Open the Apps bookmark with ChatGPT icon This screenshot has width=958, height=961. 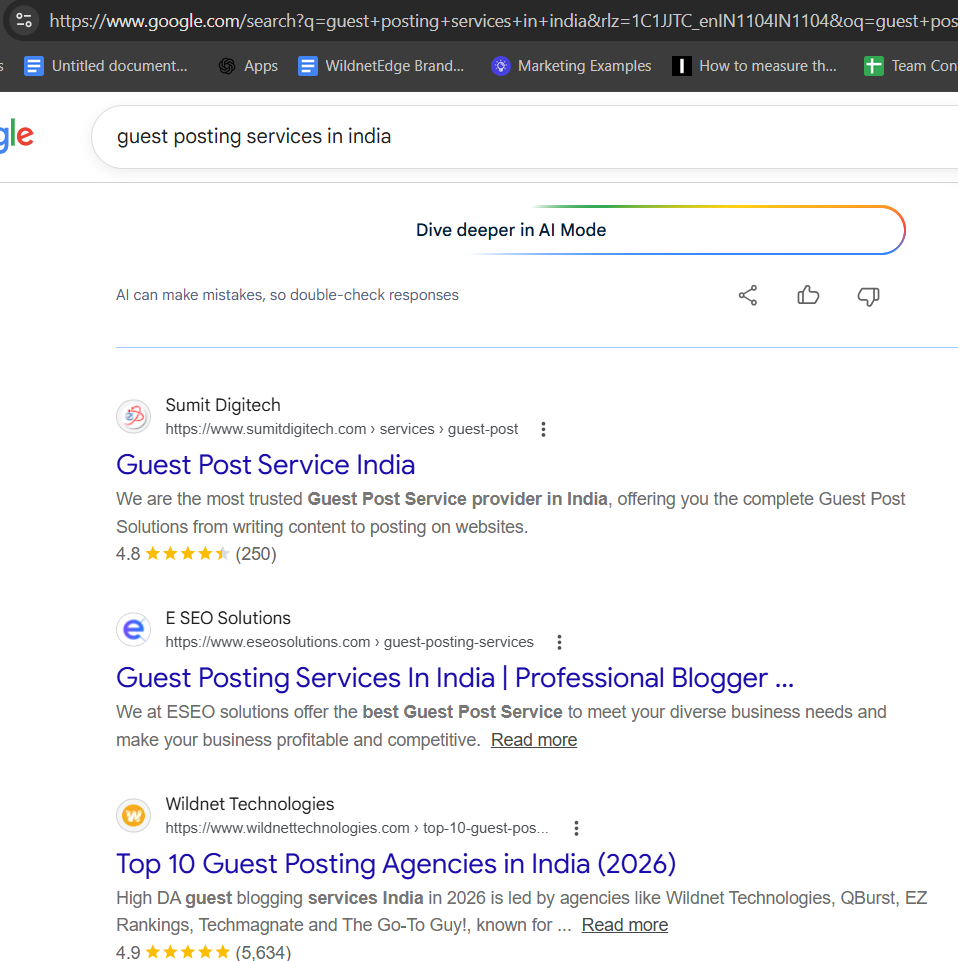pos(248,66)
